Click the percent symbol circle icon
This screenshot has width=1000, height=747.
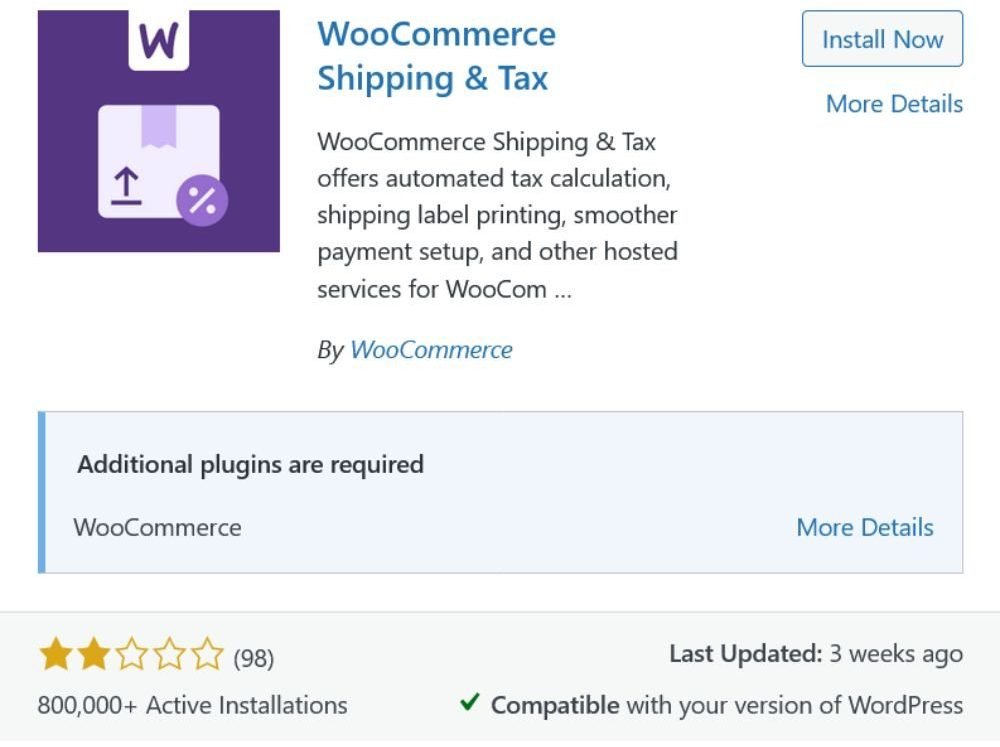click(202, 200)
